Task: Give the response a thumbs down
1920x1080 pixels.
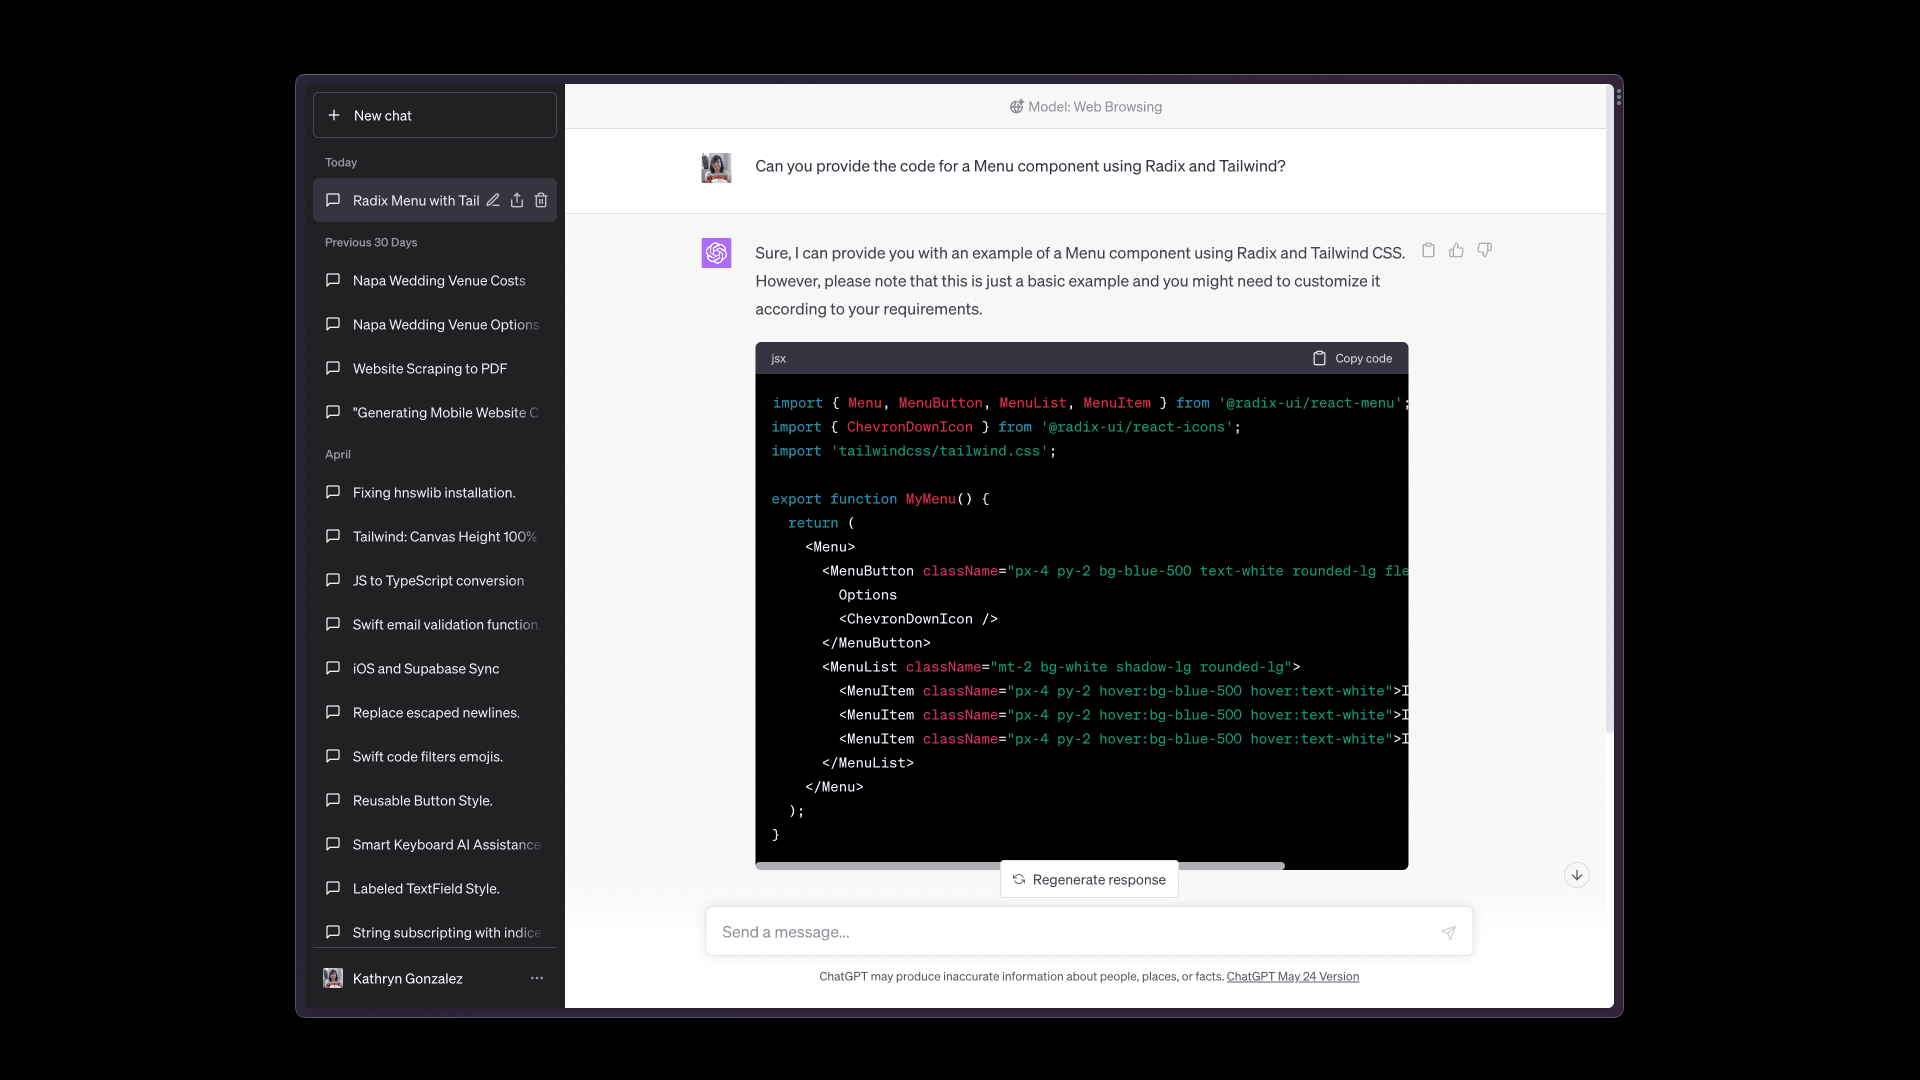Action: [1484, 251]
